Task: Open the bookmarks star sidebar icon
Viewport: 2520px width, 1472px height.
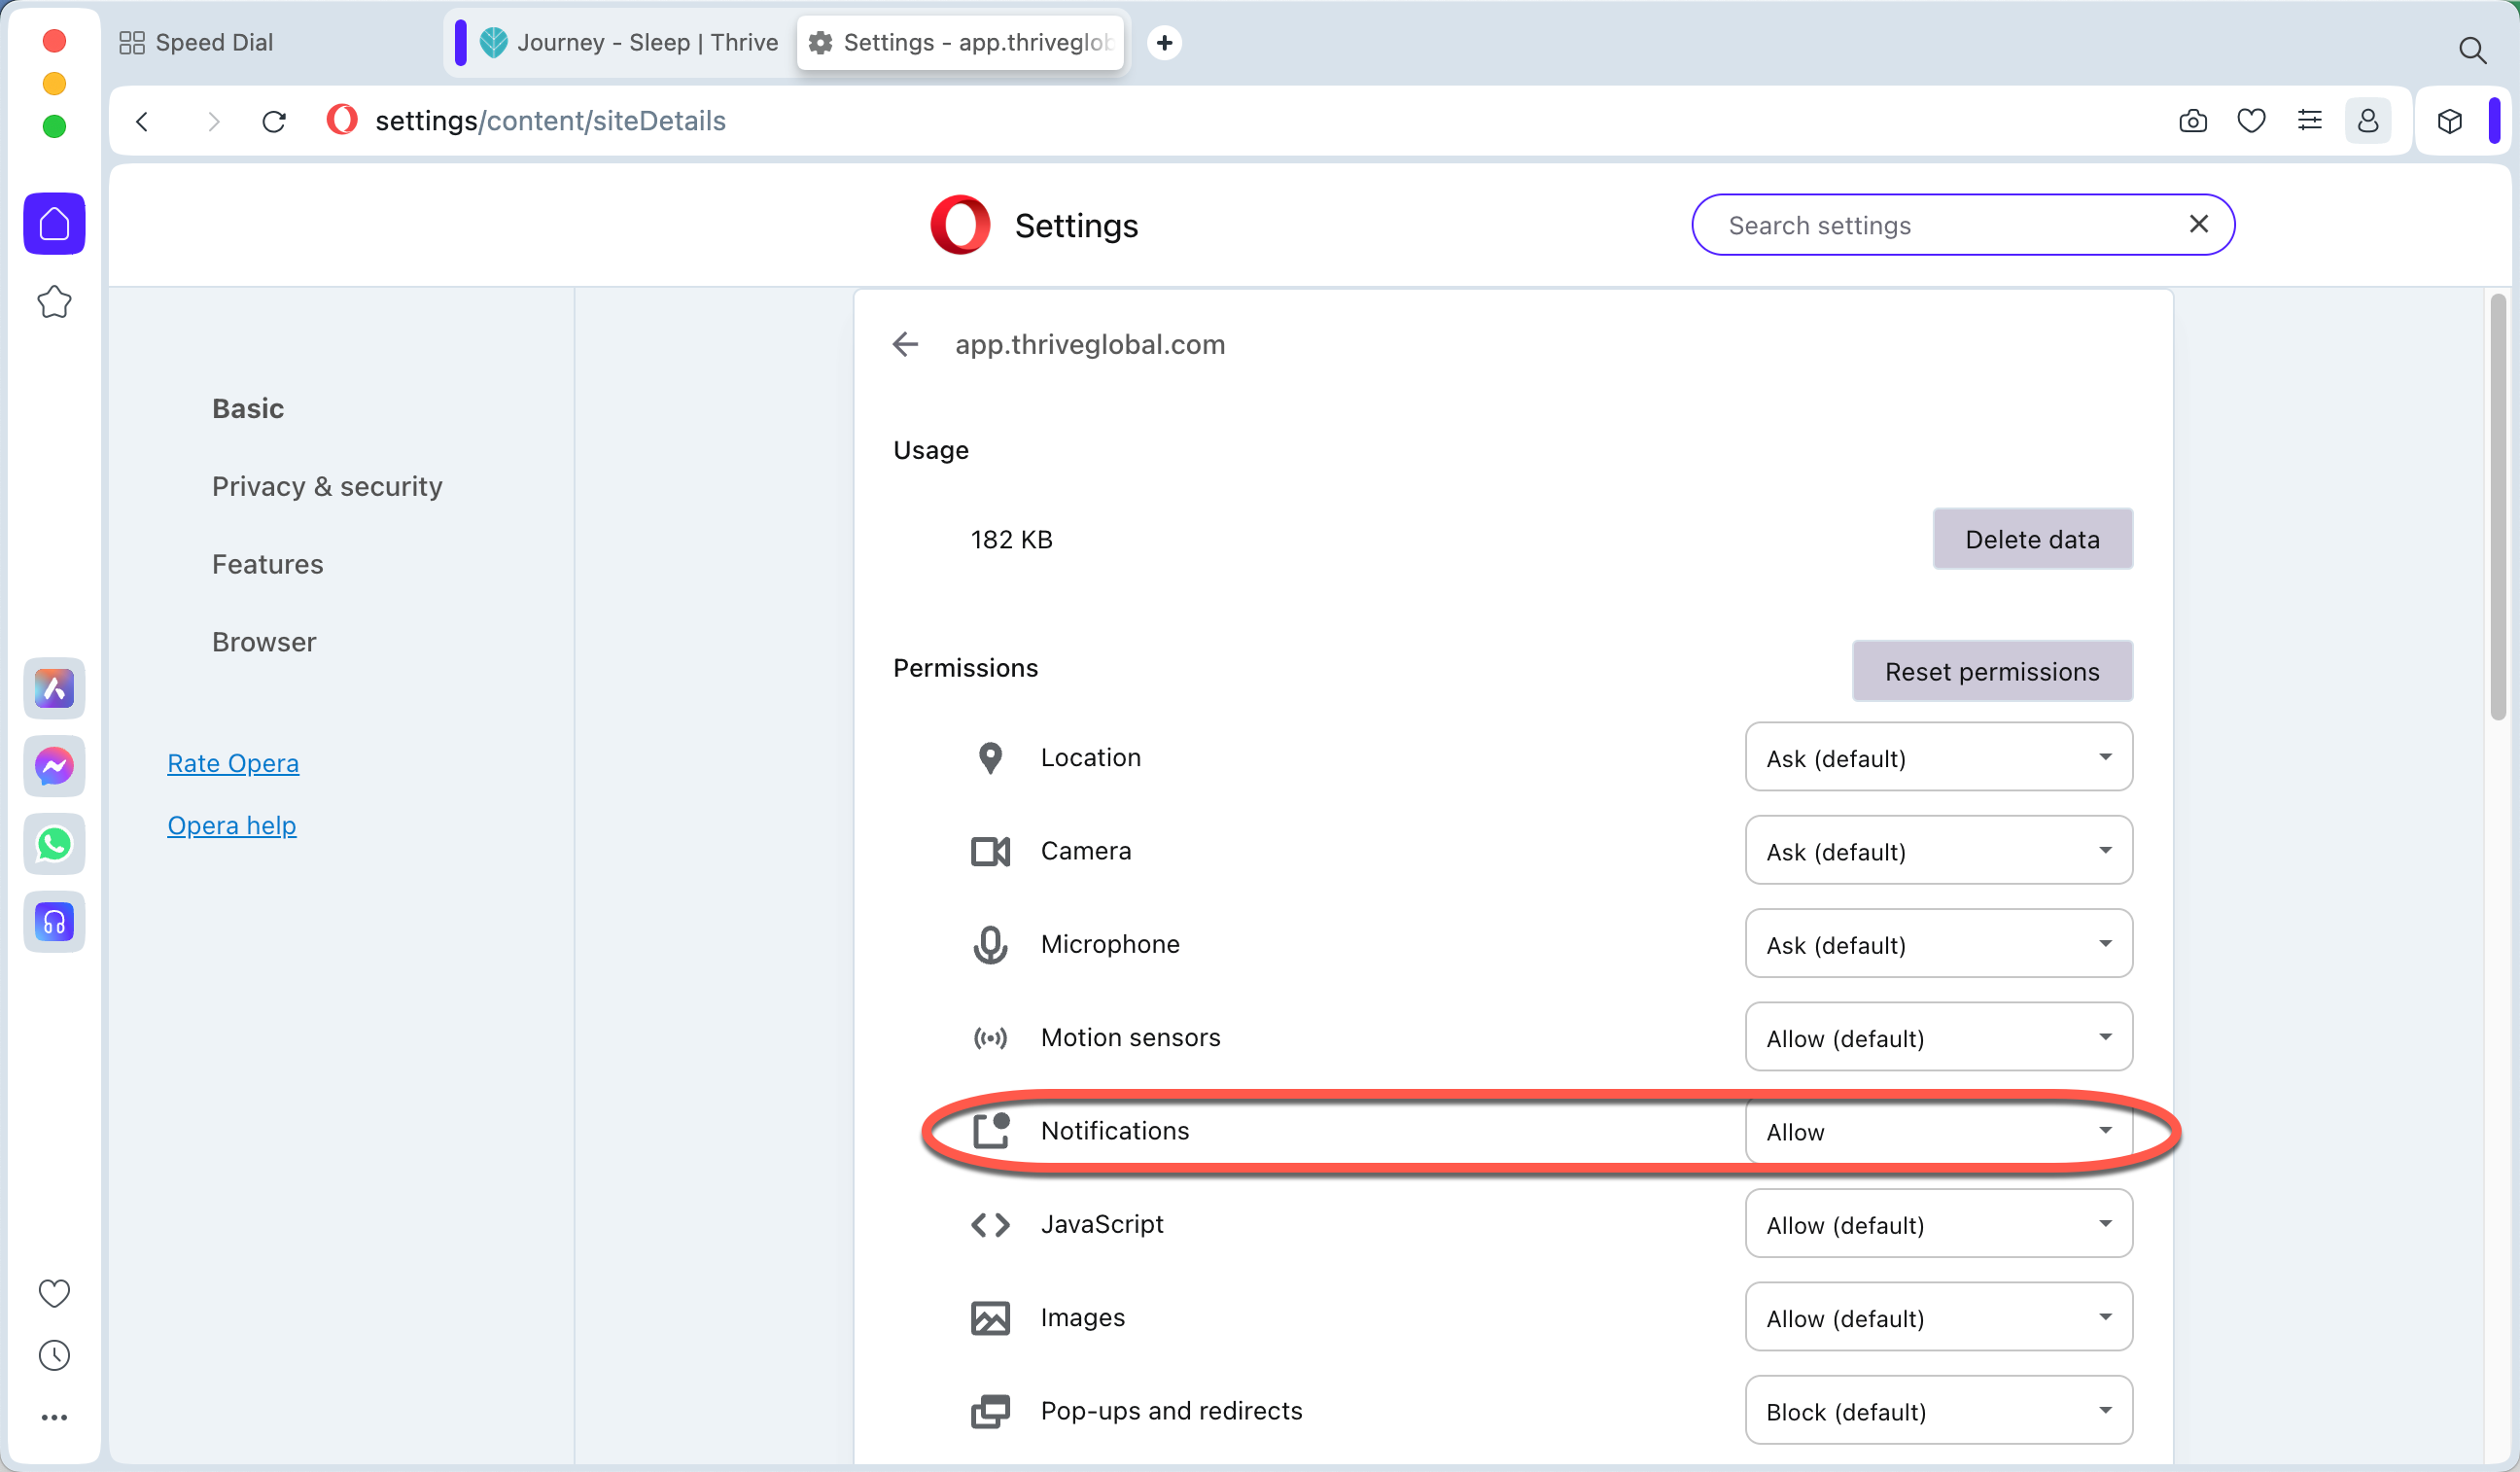Action: point(54,302)
